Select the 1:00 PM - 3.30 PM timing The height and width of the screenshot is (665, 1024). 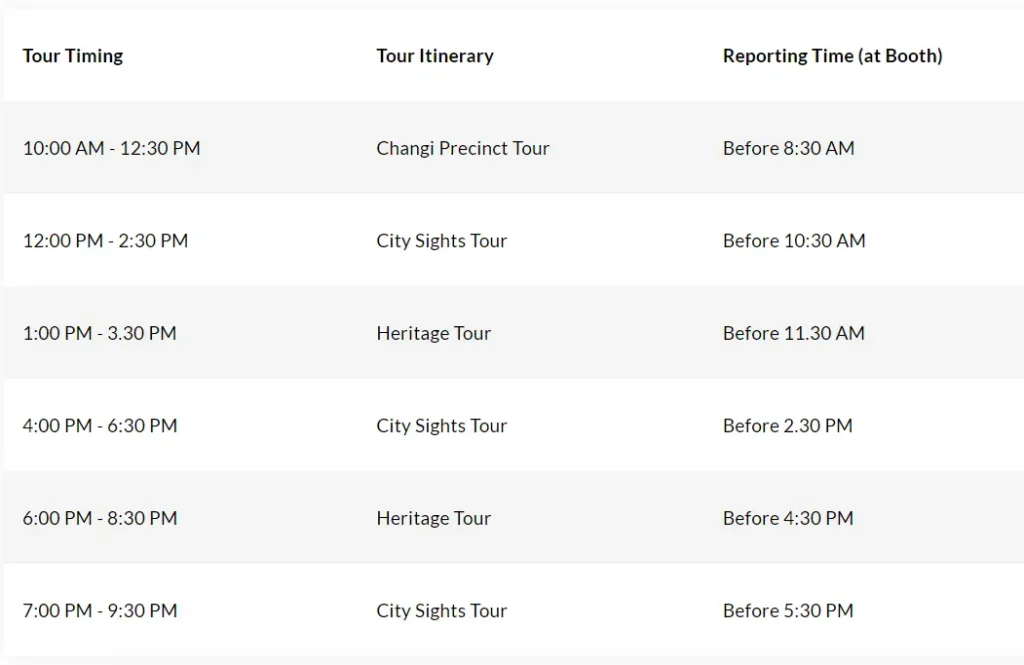tap(99, 333)
